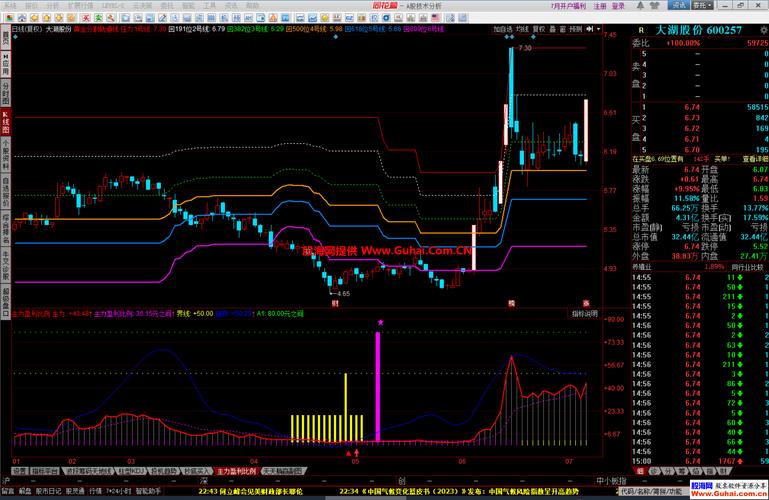Select the 筹 chips tab in right panel
The height and width of the screenshot is (500, 769).
point(681,471)
